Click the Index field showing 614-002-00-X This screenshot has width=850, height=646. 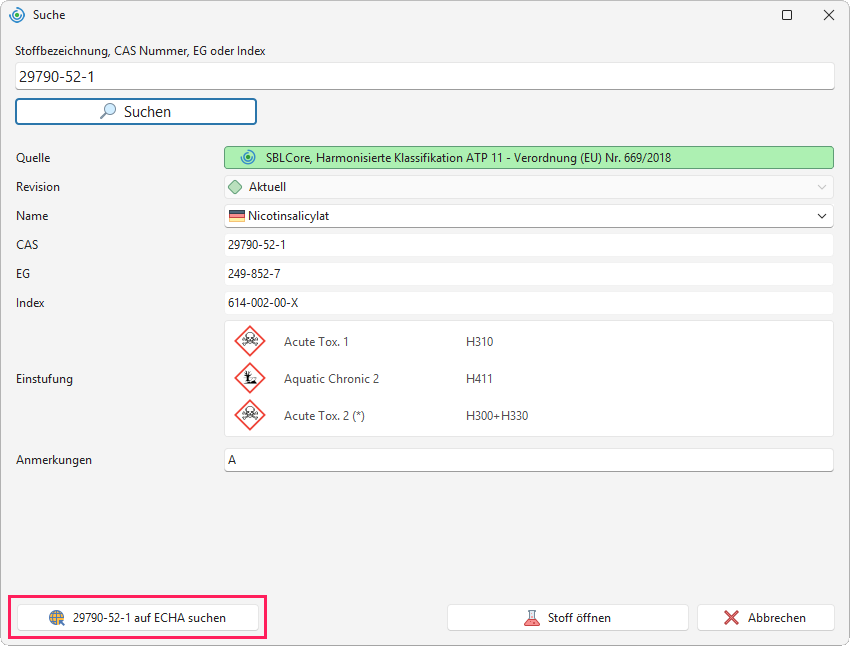pos(529,303)
